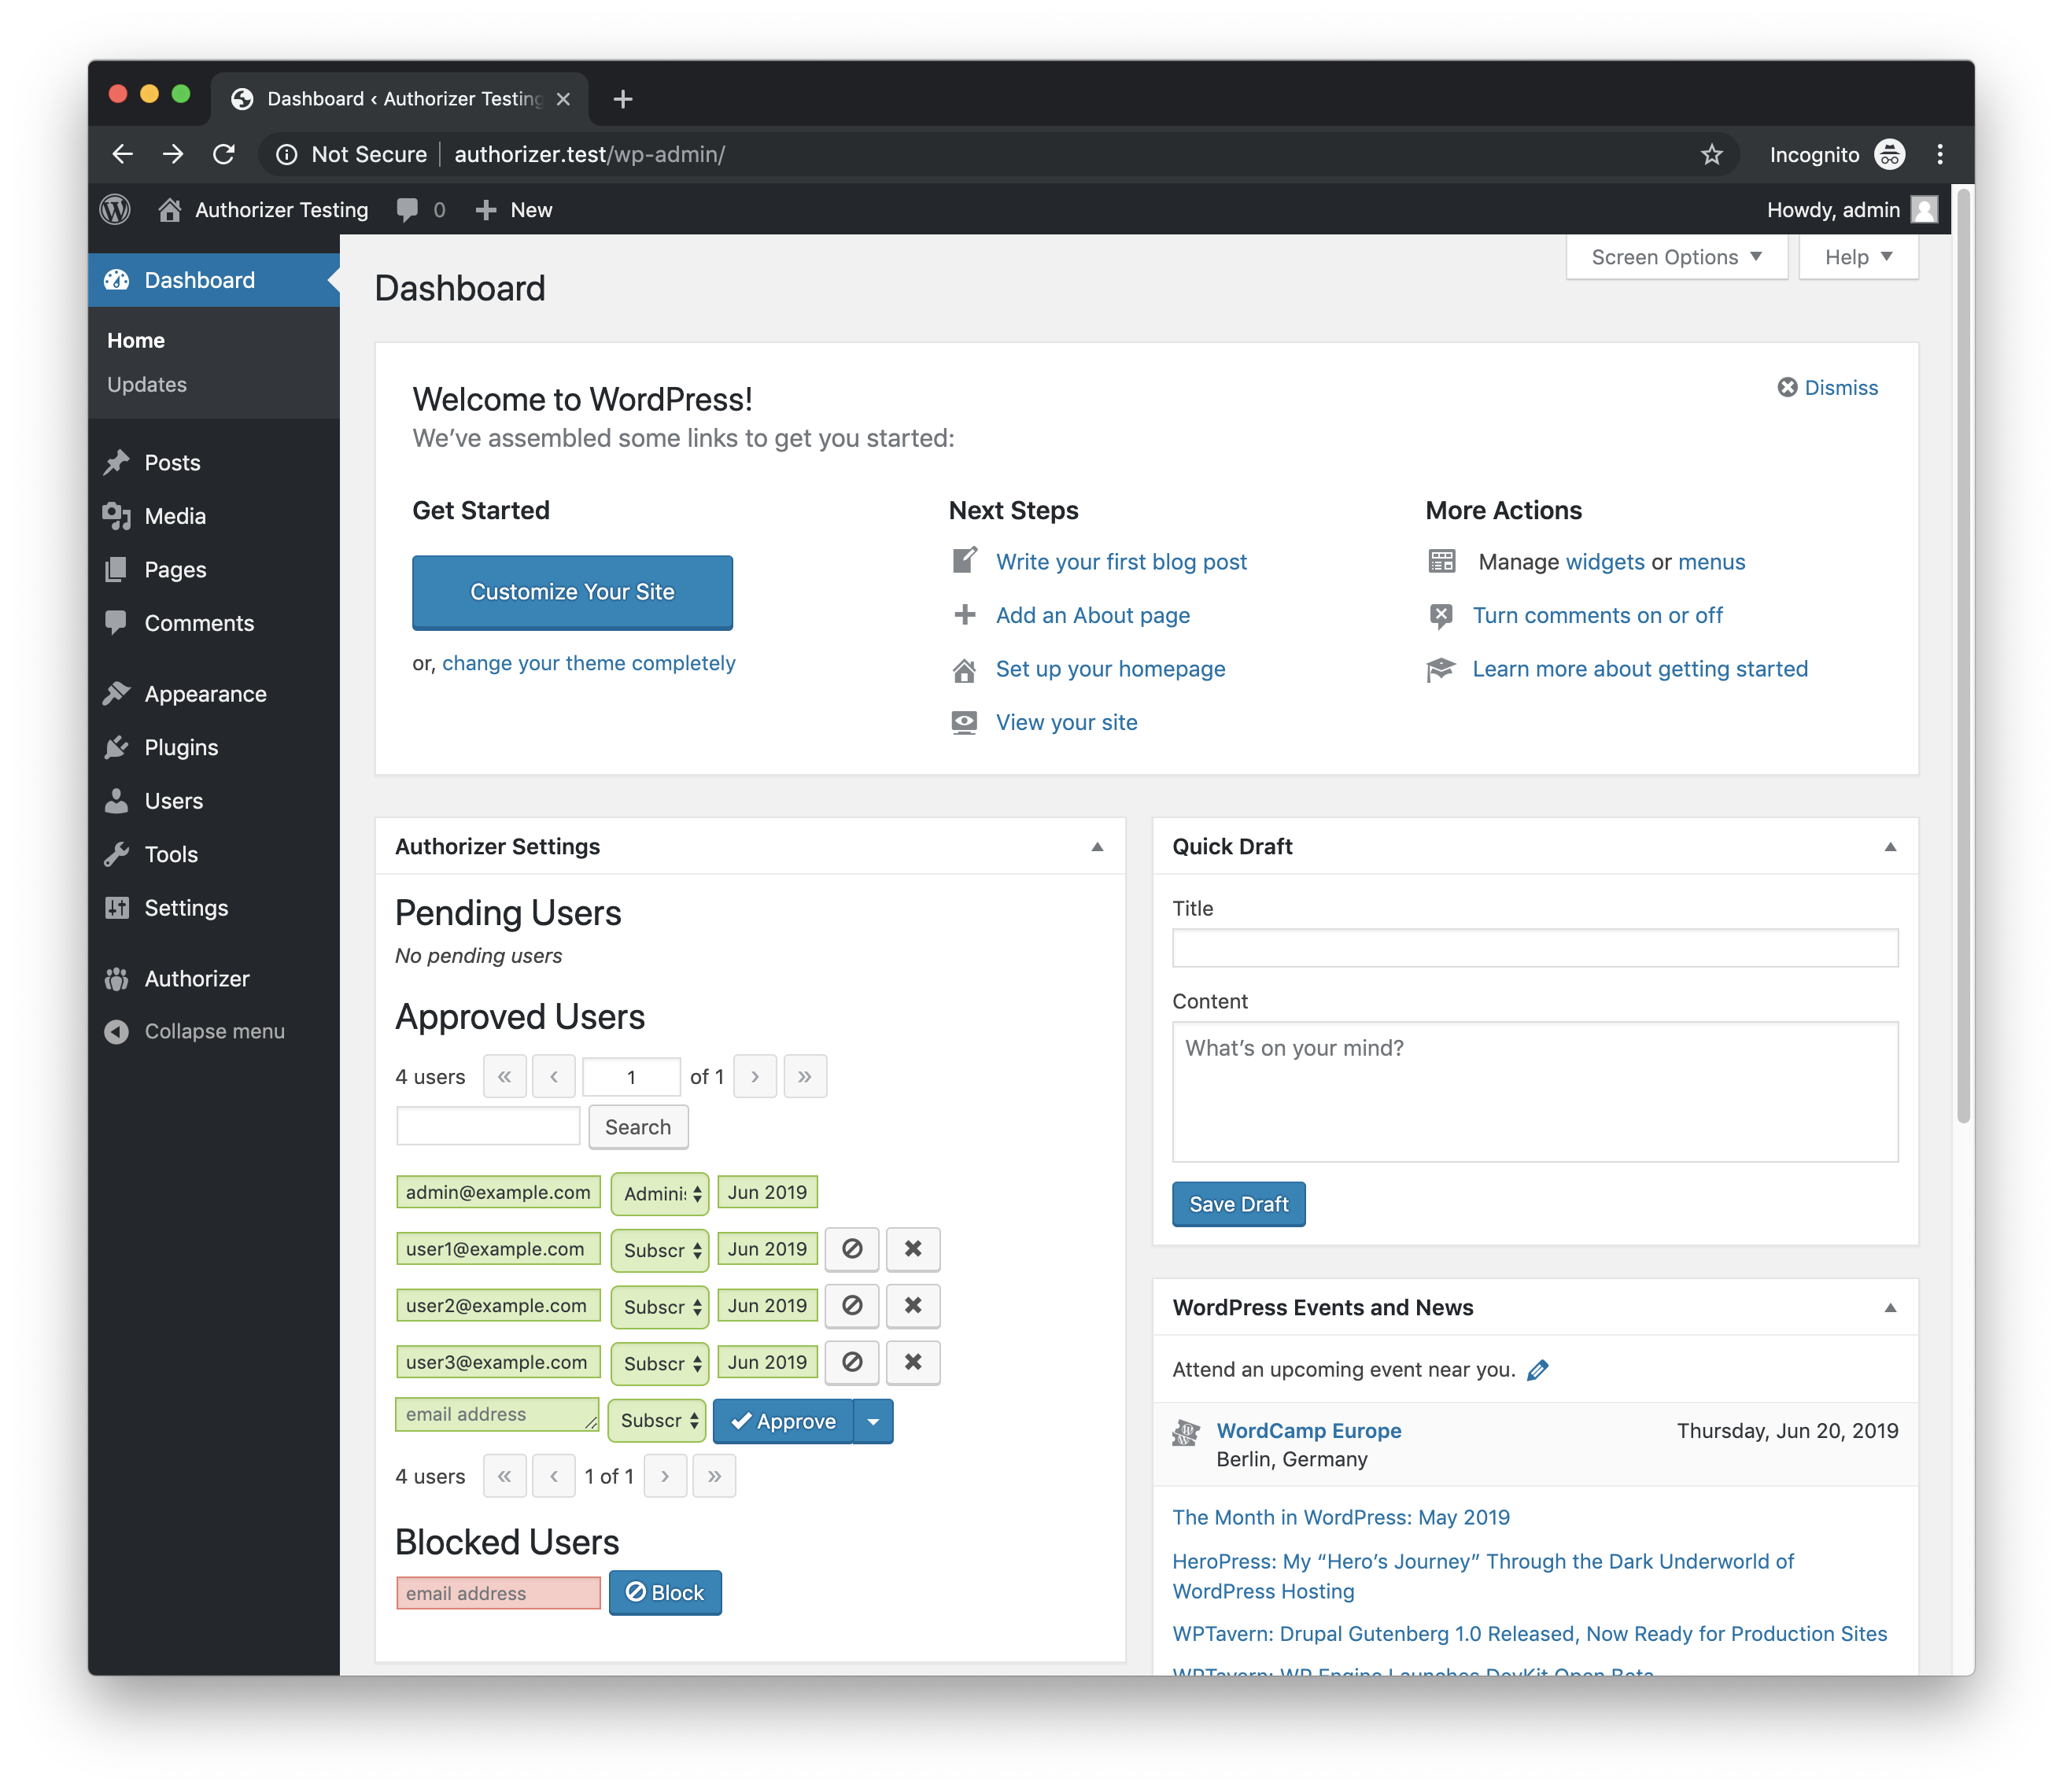Toggle the Quick Draft widget panel
This screenshot has height=1792, width=2063.
pos(1890,847)
